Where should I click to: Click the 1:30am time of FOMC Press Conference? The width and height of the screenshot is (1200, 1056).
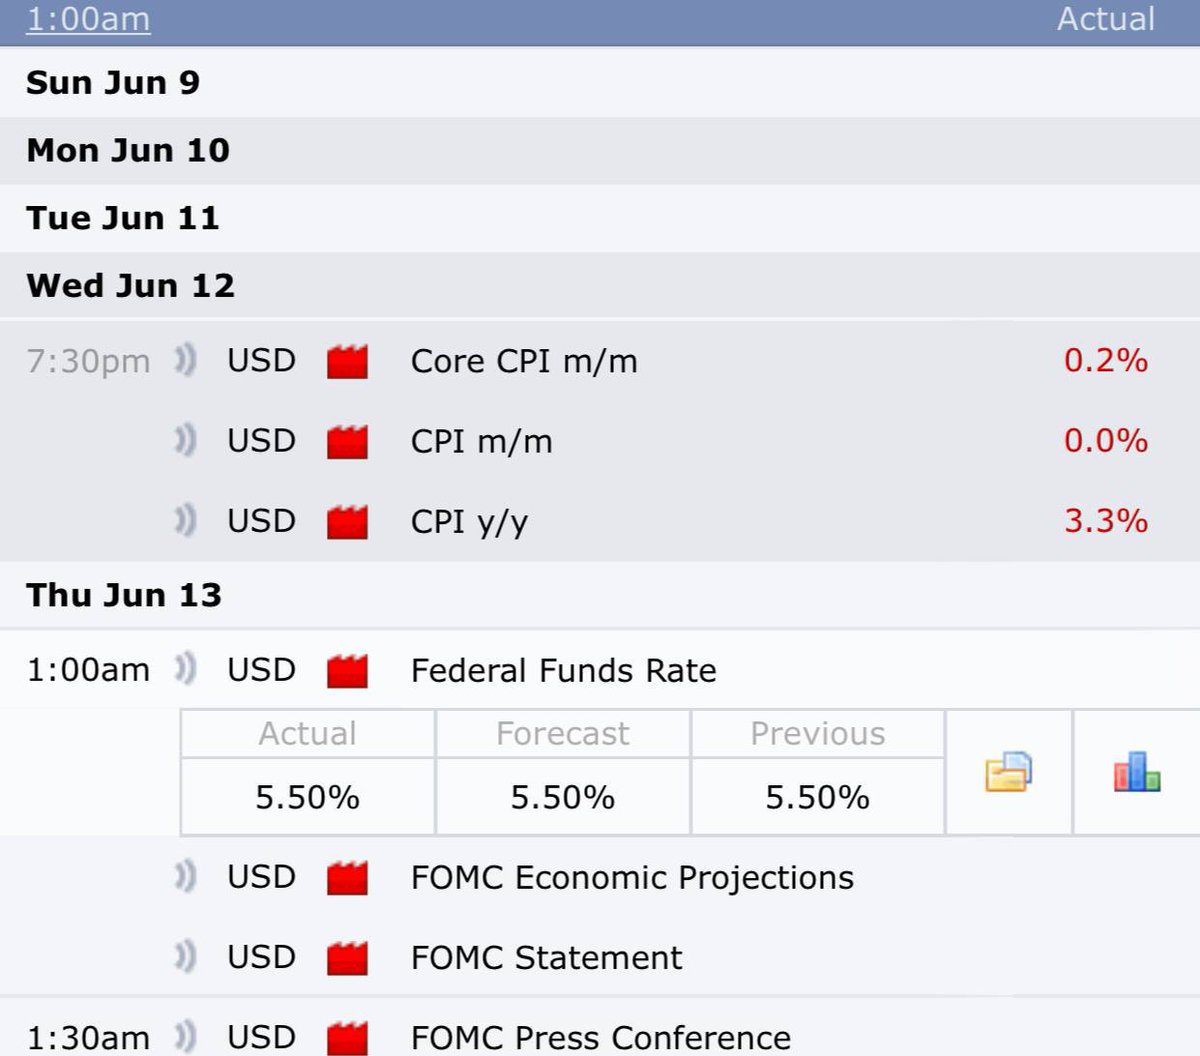click(88, 1037)
